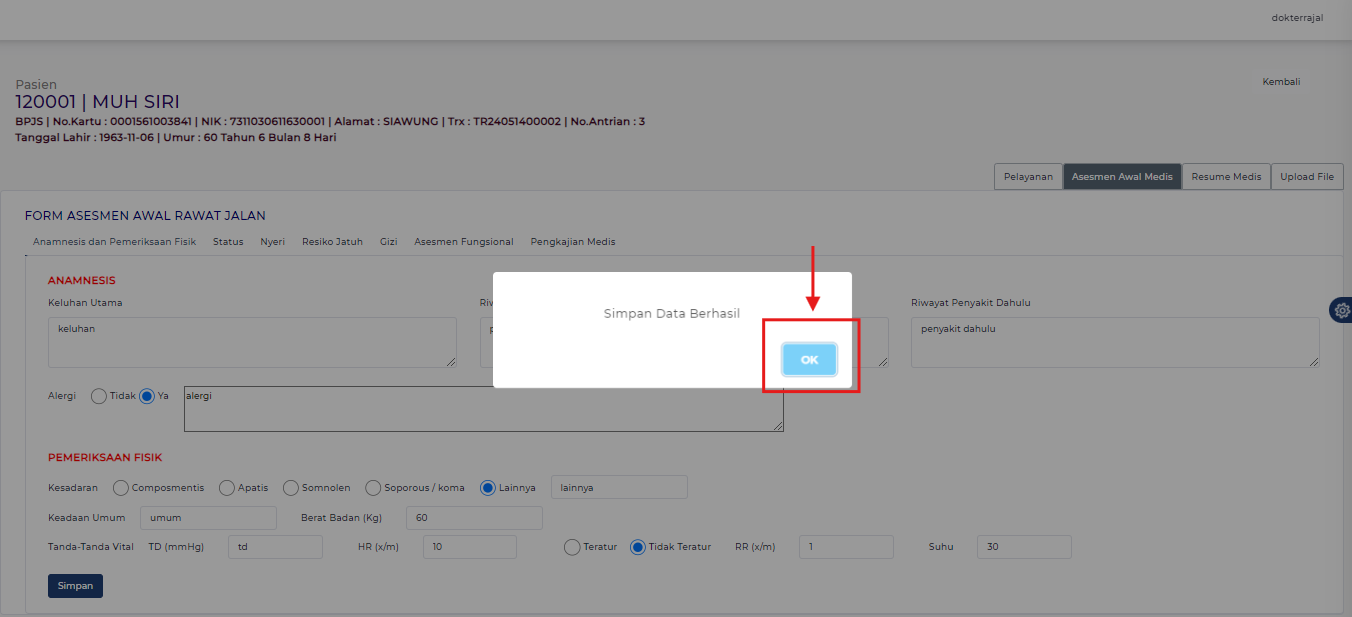Open the Nyeri sub-tab
This screenshot has width=1352, height=617.
click(272, 242)
